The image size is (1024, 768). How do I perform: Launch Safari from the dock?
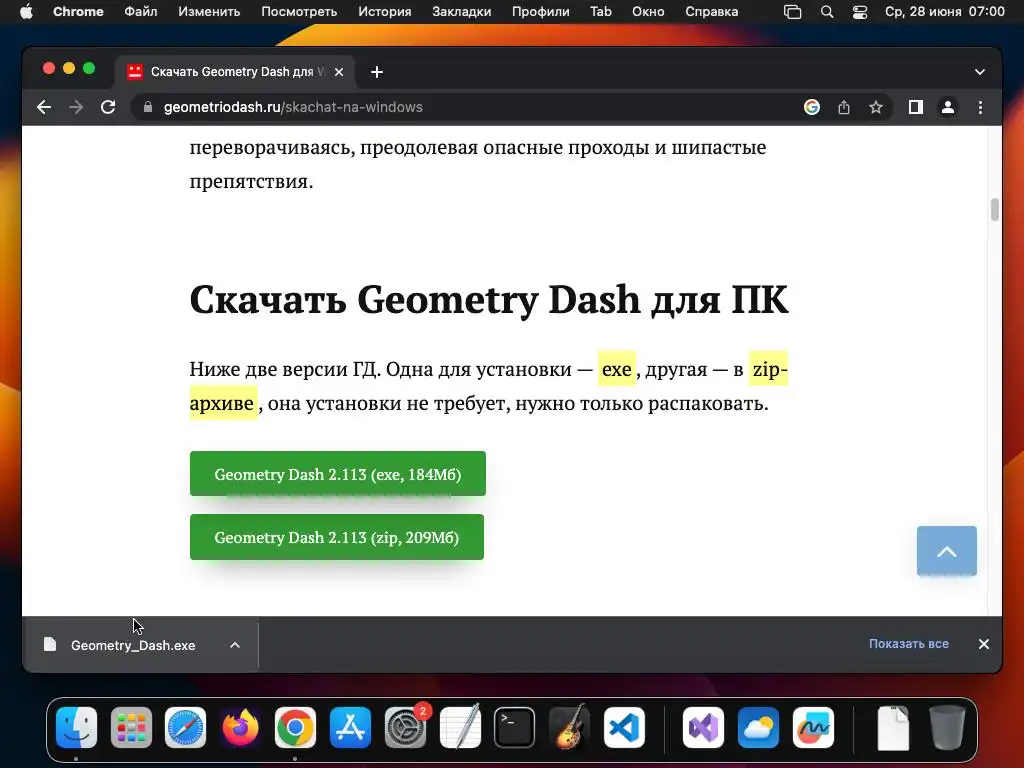(x=185, y=727)
